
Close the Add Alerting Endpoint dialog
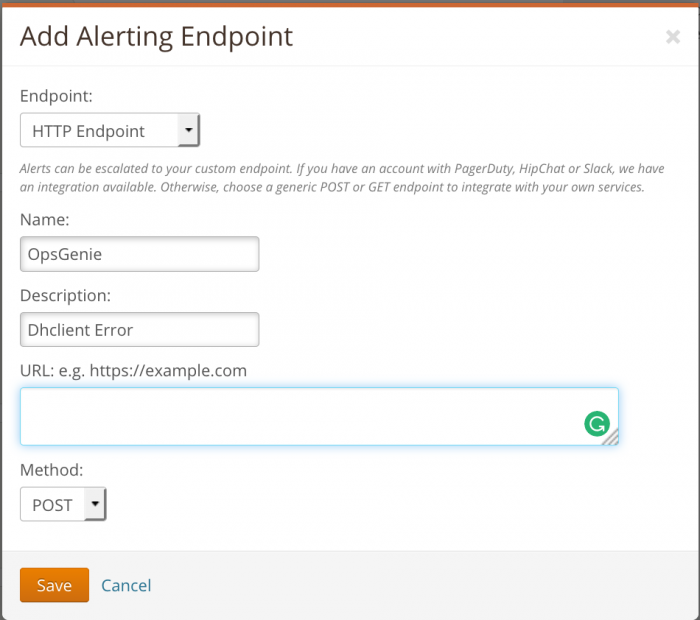[672, 38]
